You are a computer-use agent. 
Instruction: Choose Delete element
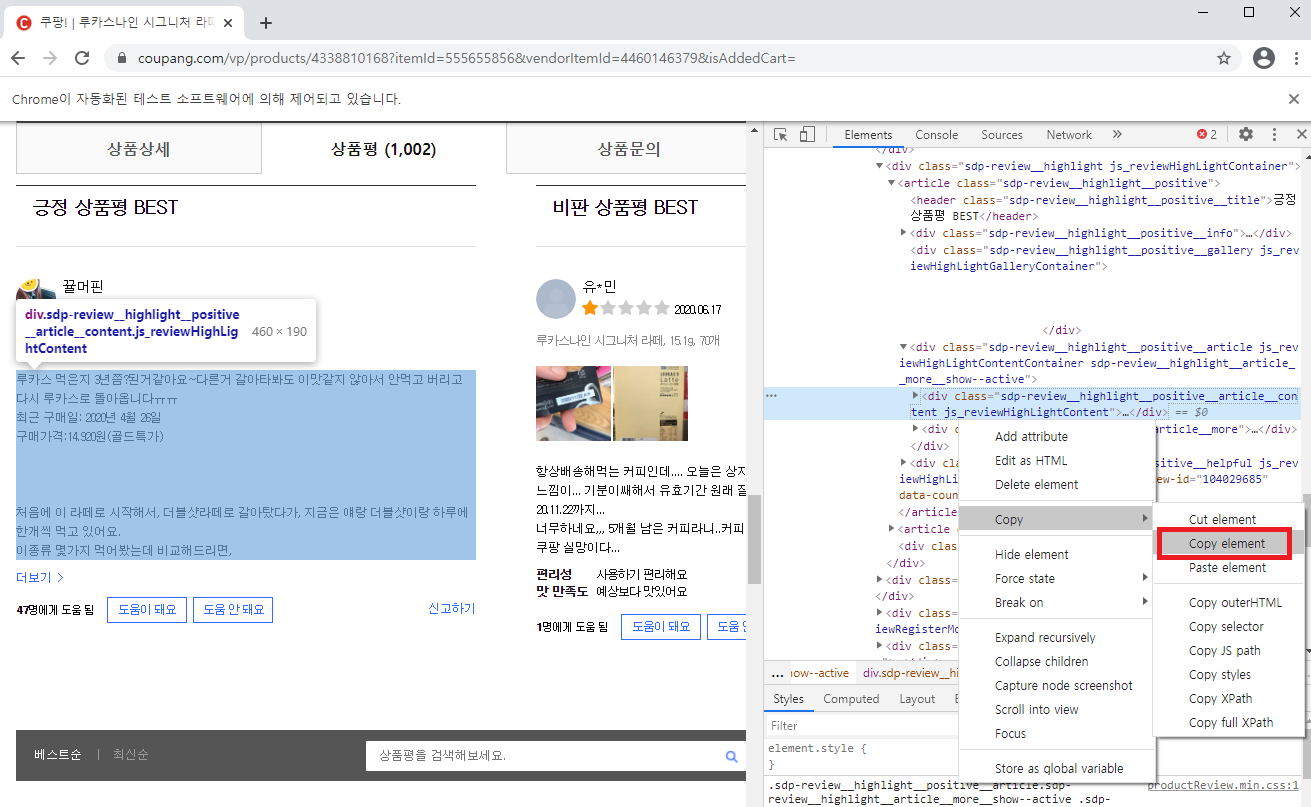pos(1055,485)
